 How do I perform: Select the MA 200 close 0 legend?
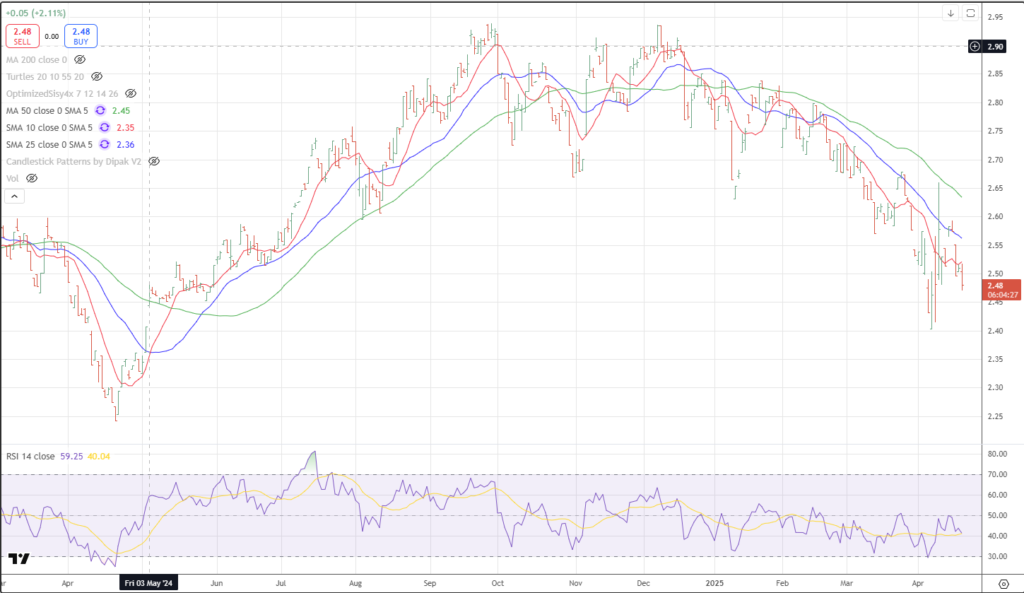[x=37, y=59]
